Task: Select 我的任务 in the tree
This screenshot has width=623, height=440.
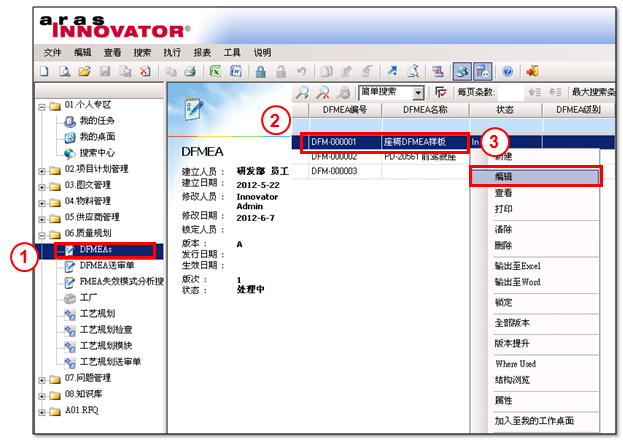Action: [97, 120]
